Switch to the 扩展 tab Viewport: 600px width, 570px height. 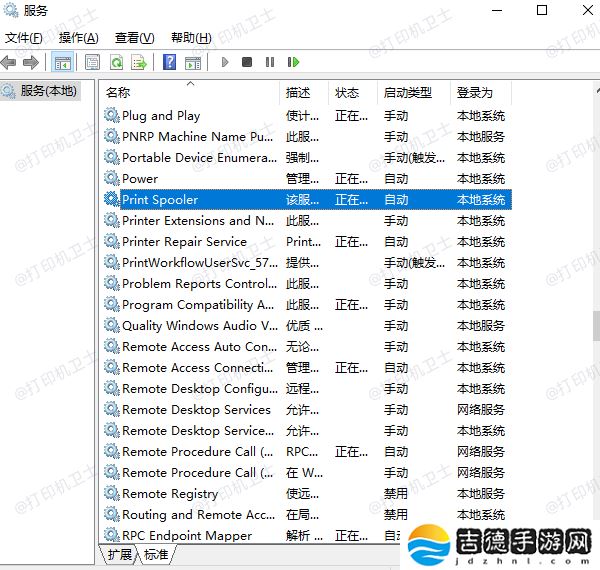click(x=119, y=554)
